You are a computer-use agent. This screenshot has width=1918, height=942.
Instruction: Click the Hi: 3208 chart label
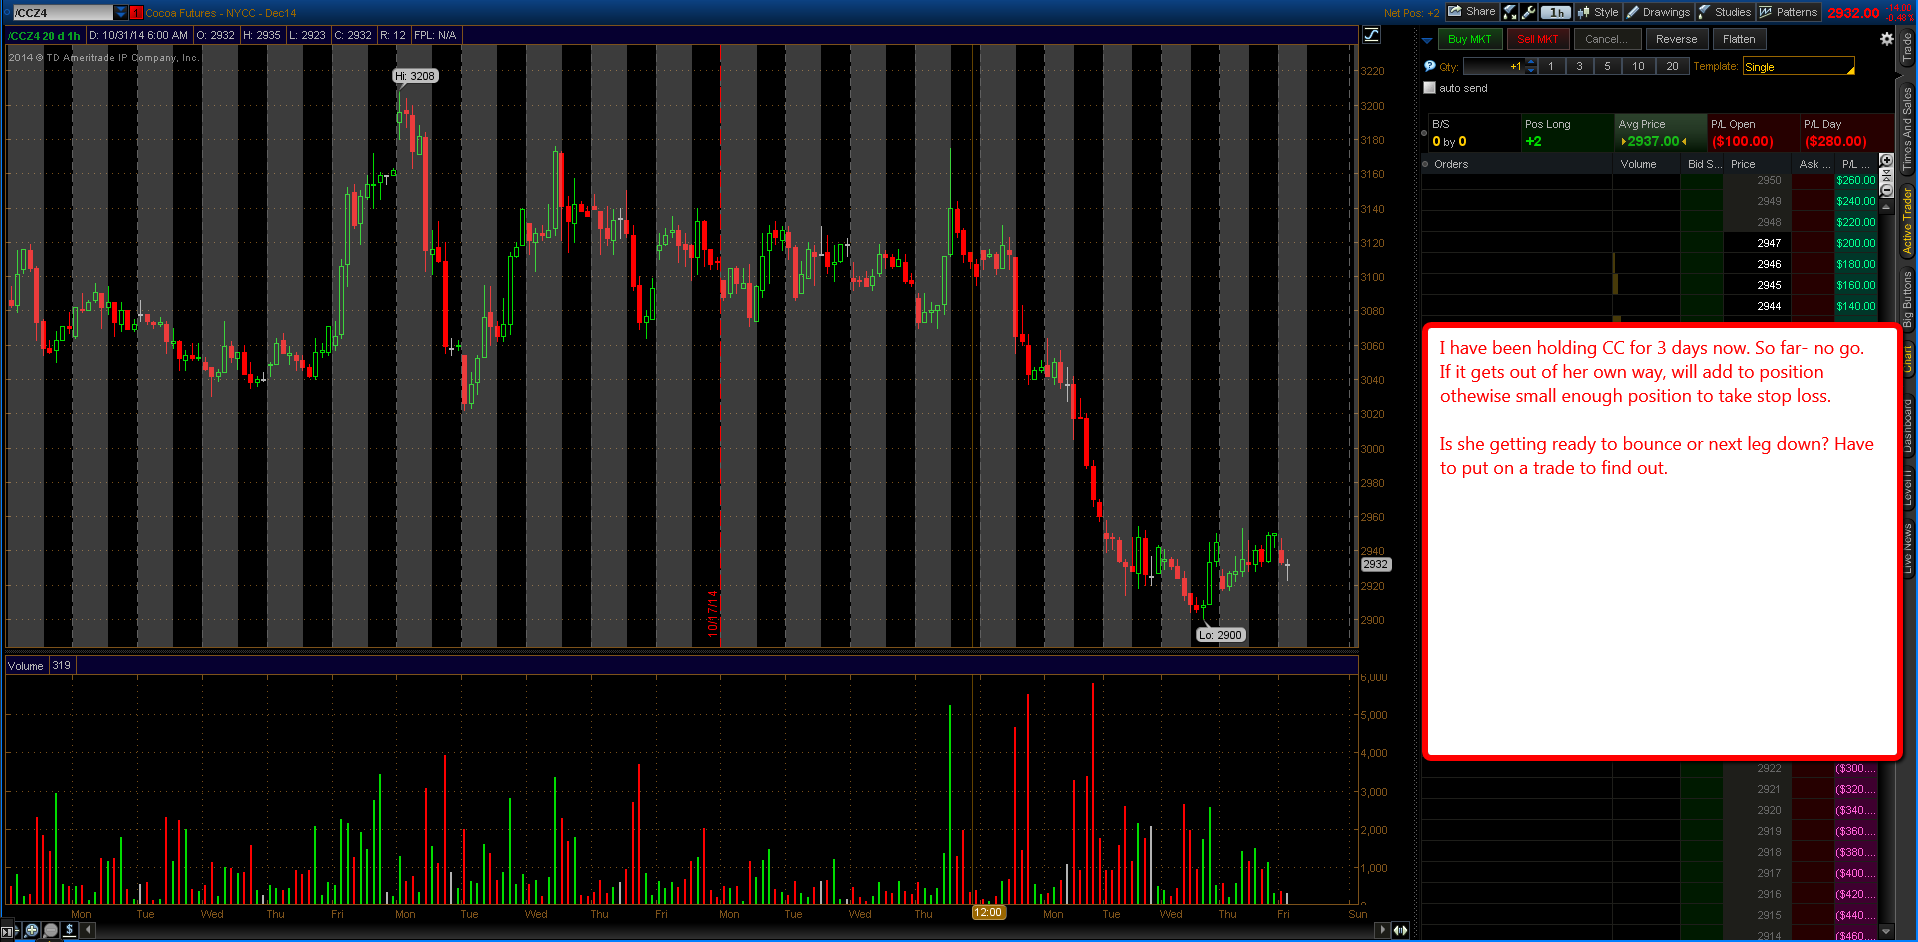click(x=415, y=76)
